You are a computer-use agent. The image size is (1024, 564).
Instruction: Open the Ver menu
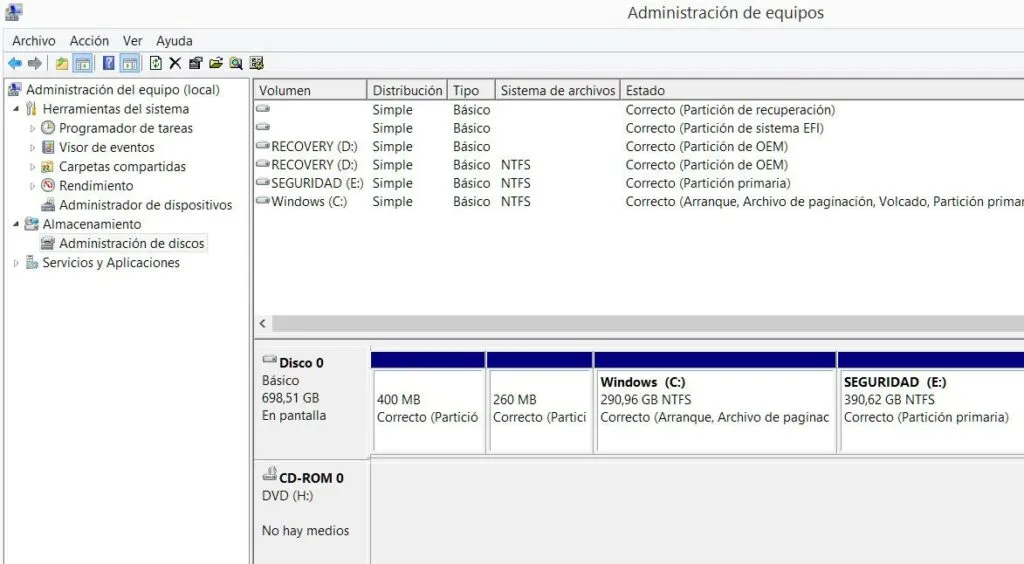click(x=133, y=40)
